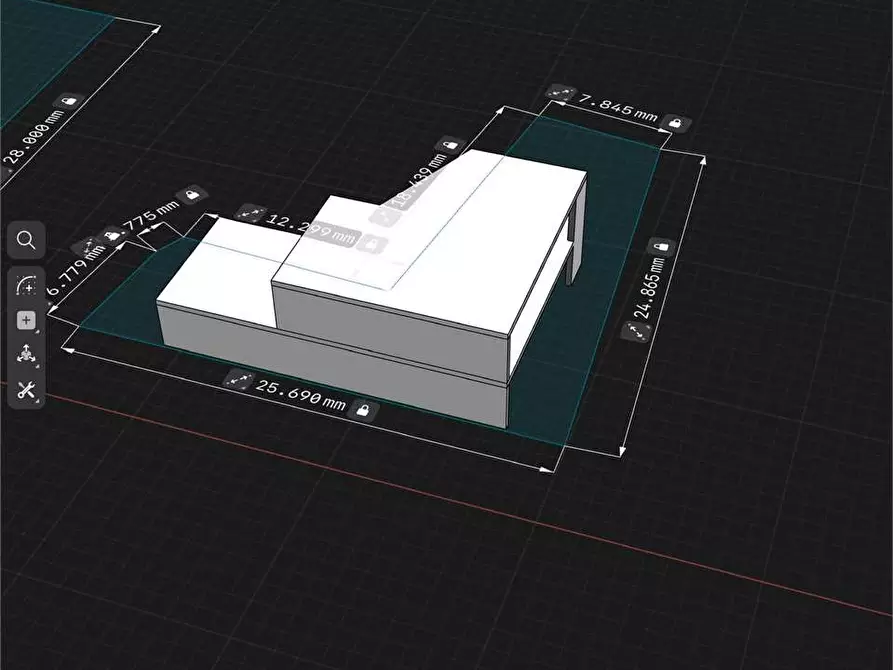This screenshot has width=893, height=670.
Task: Open the magnifier search tool
Action: [26, 240]
